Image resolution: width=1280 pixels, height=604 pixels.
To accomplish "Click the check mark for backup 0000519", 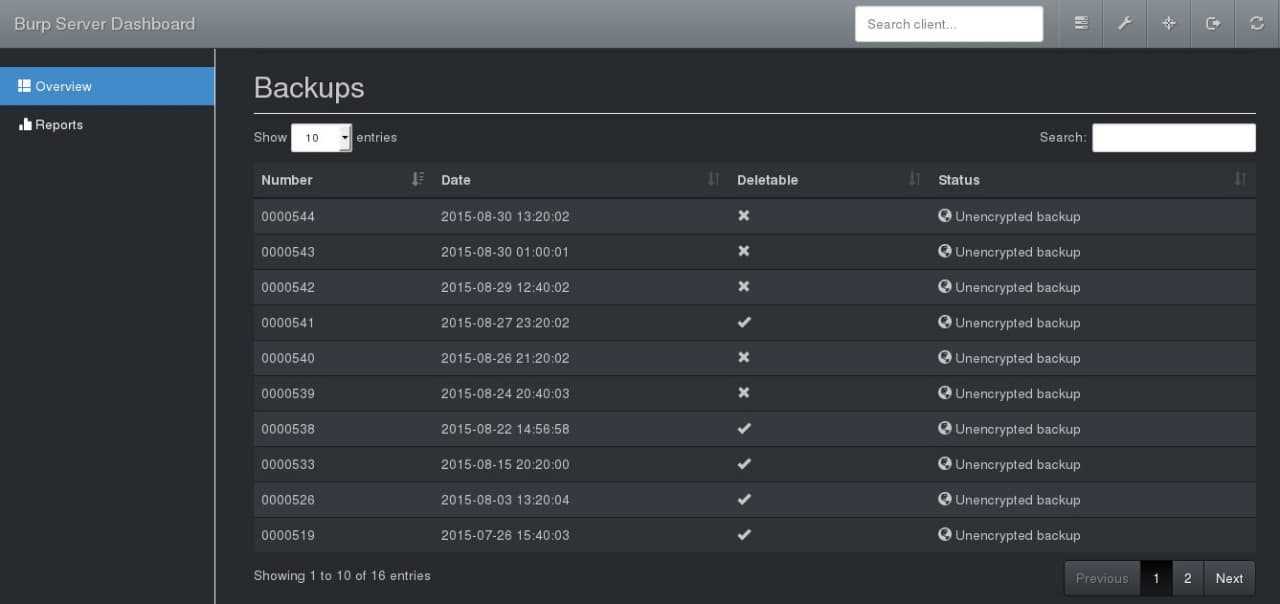I will 744,535.
